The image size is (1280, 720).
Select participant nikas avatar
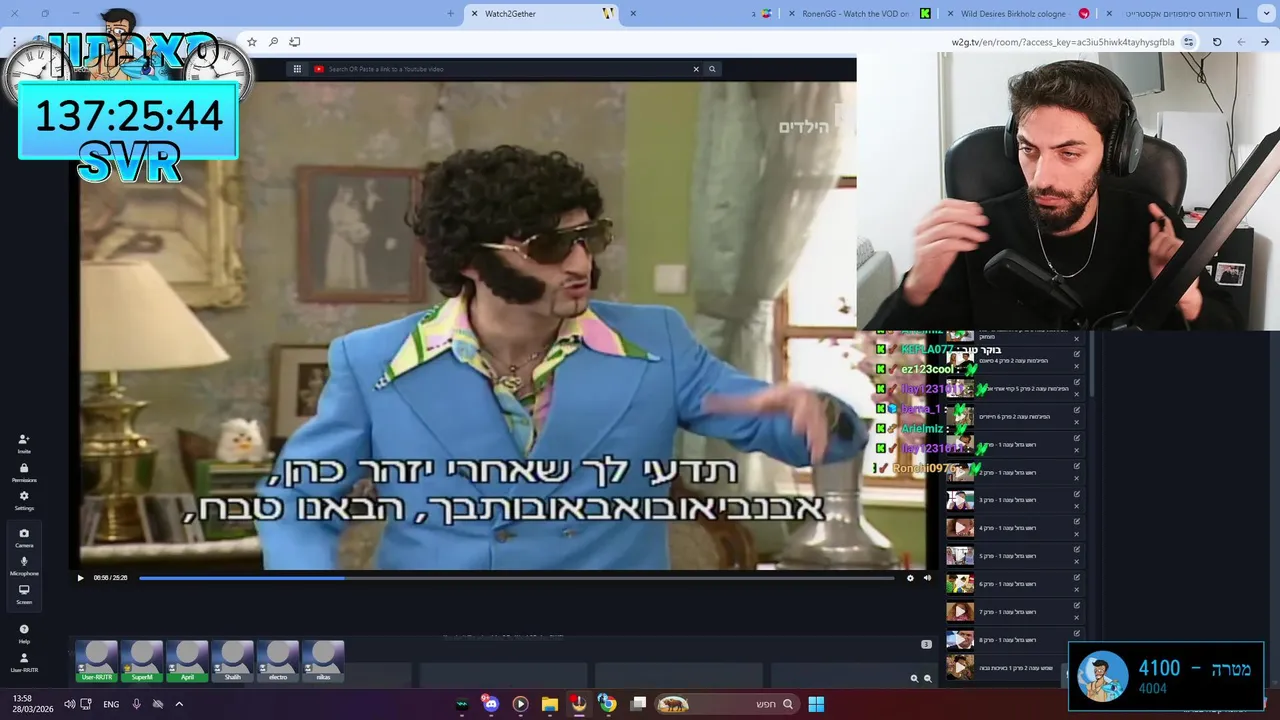[323, 661]
